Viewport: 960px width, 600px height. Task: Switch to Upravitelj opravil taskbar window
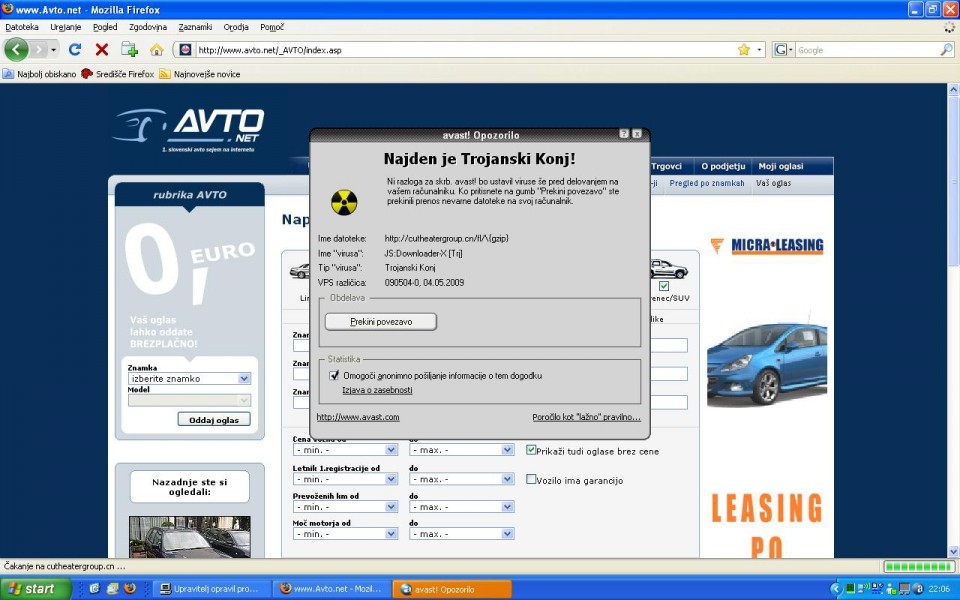point(210,589)
